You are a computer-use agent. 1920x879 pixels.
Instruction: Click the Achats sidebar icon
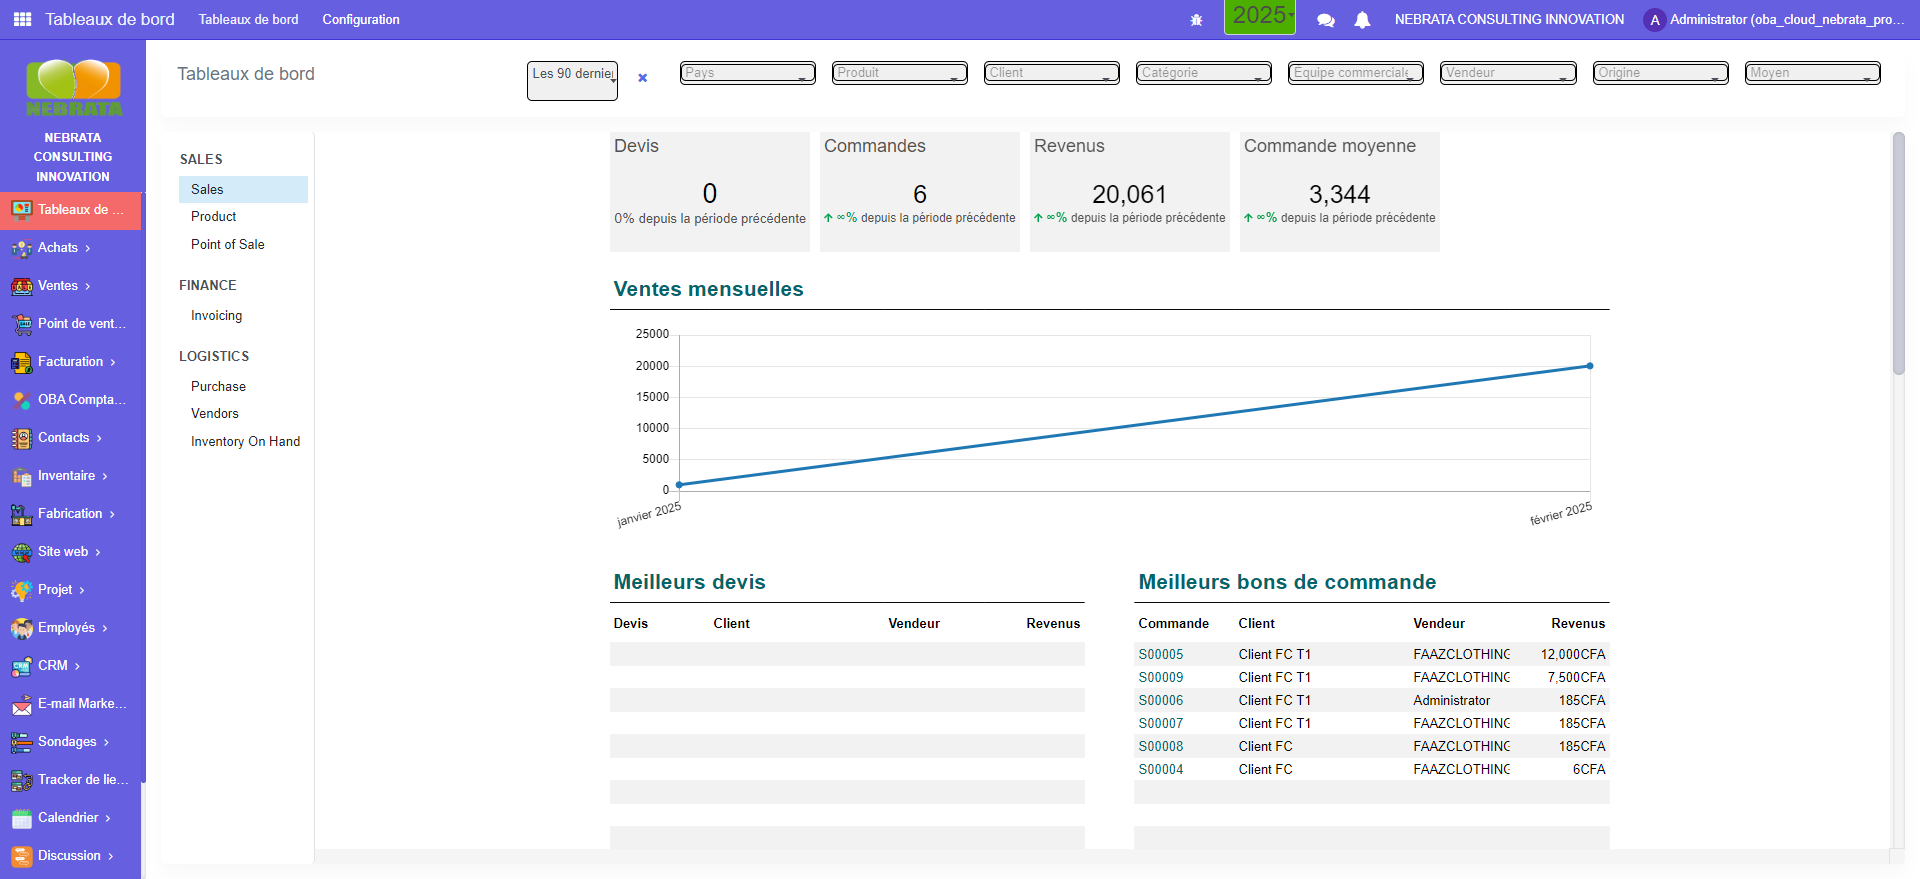tap(21, 248)
